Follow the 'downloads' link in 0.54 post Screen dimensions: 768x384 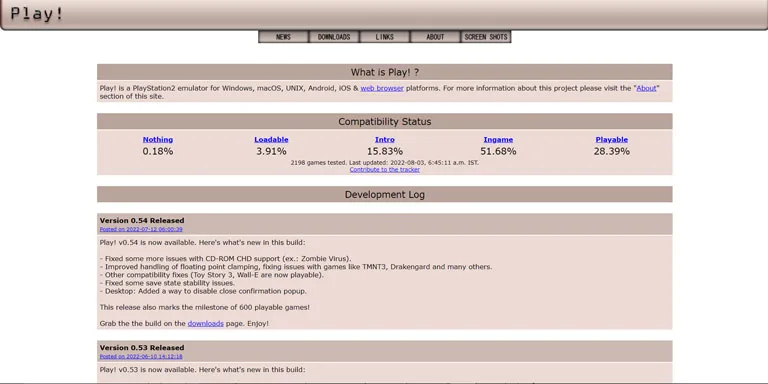coord(206,323)
